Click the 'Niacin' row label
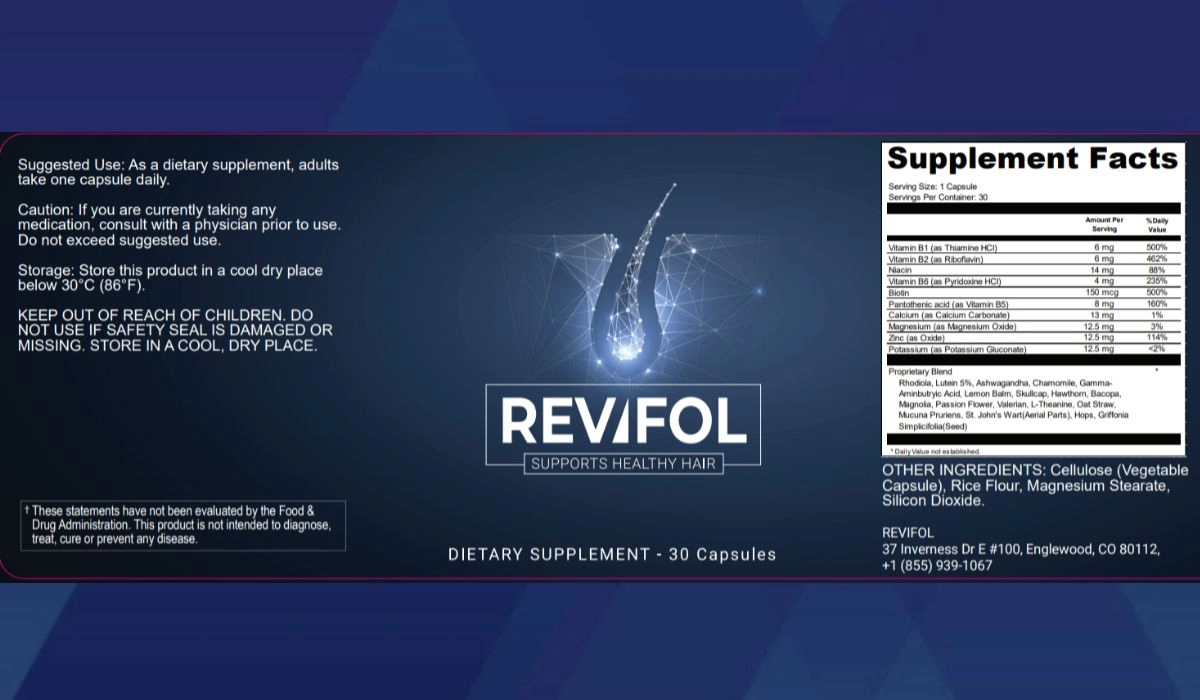Viewport: 1200px width, 700px height. tap(899, 270)
